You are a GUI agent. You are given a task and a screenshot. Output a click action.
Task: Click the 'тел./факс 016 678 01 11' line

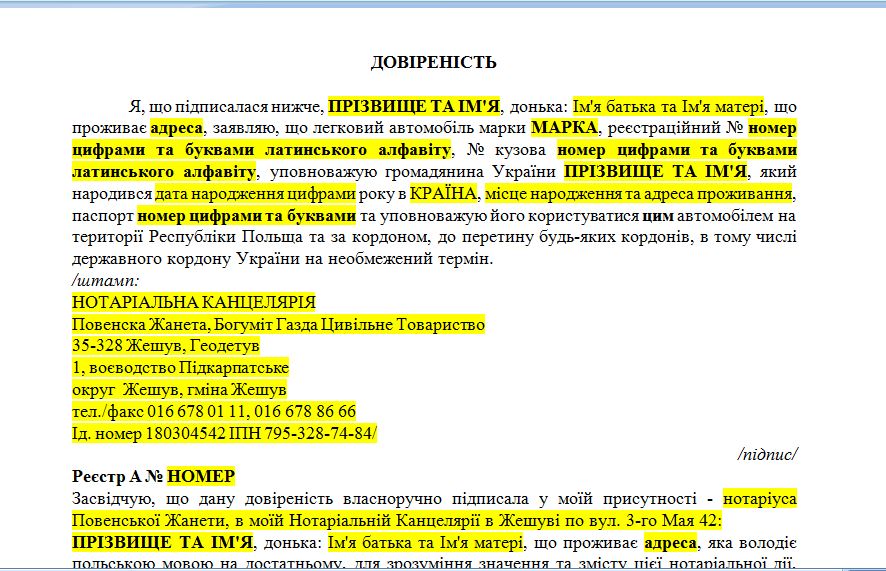coord(213,411)
